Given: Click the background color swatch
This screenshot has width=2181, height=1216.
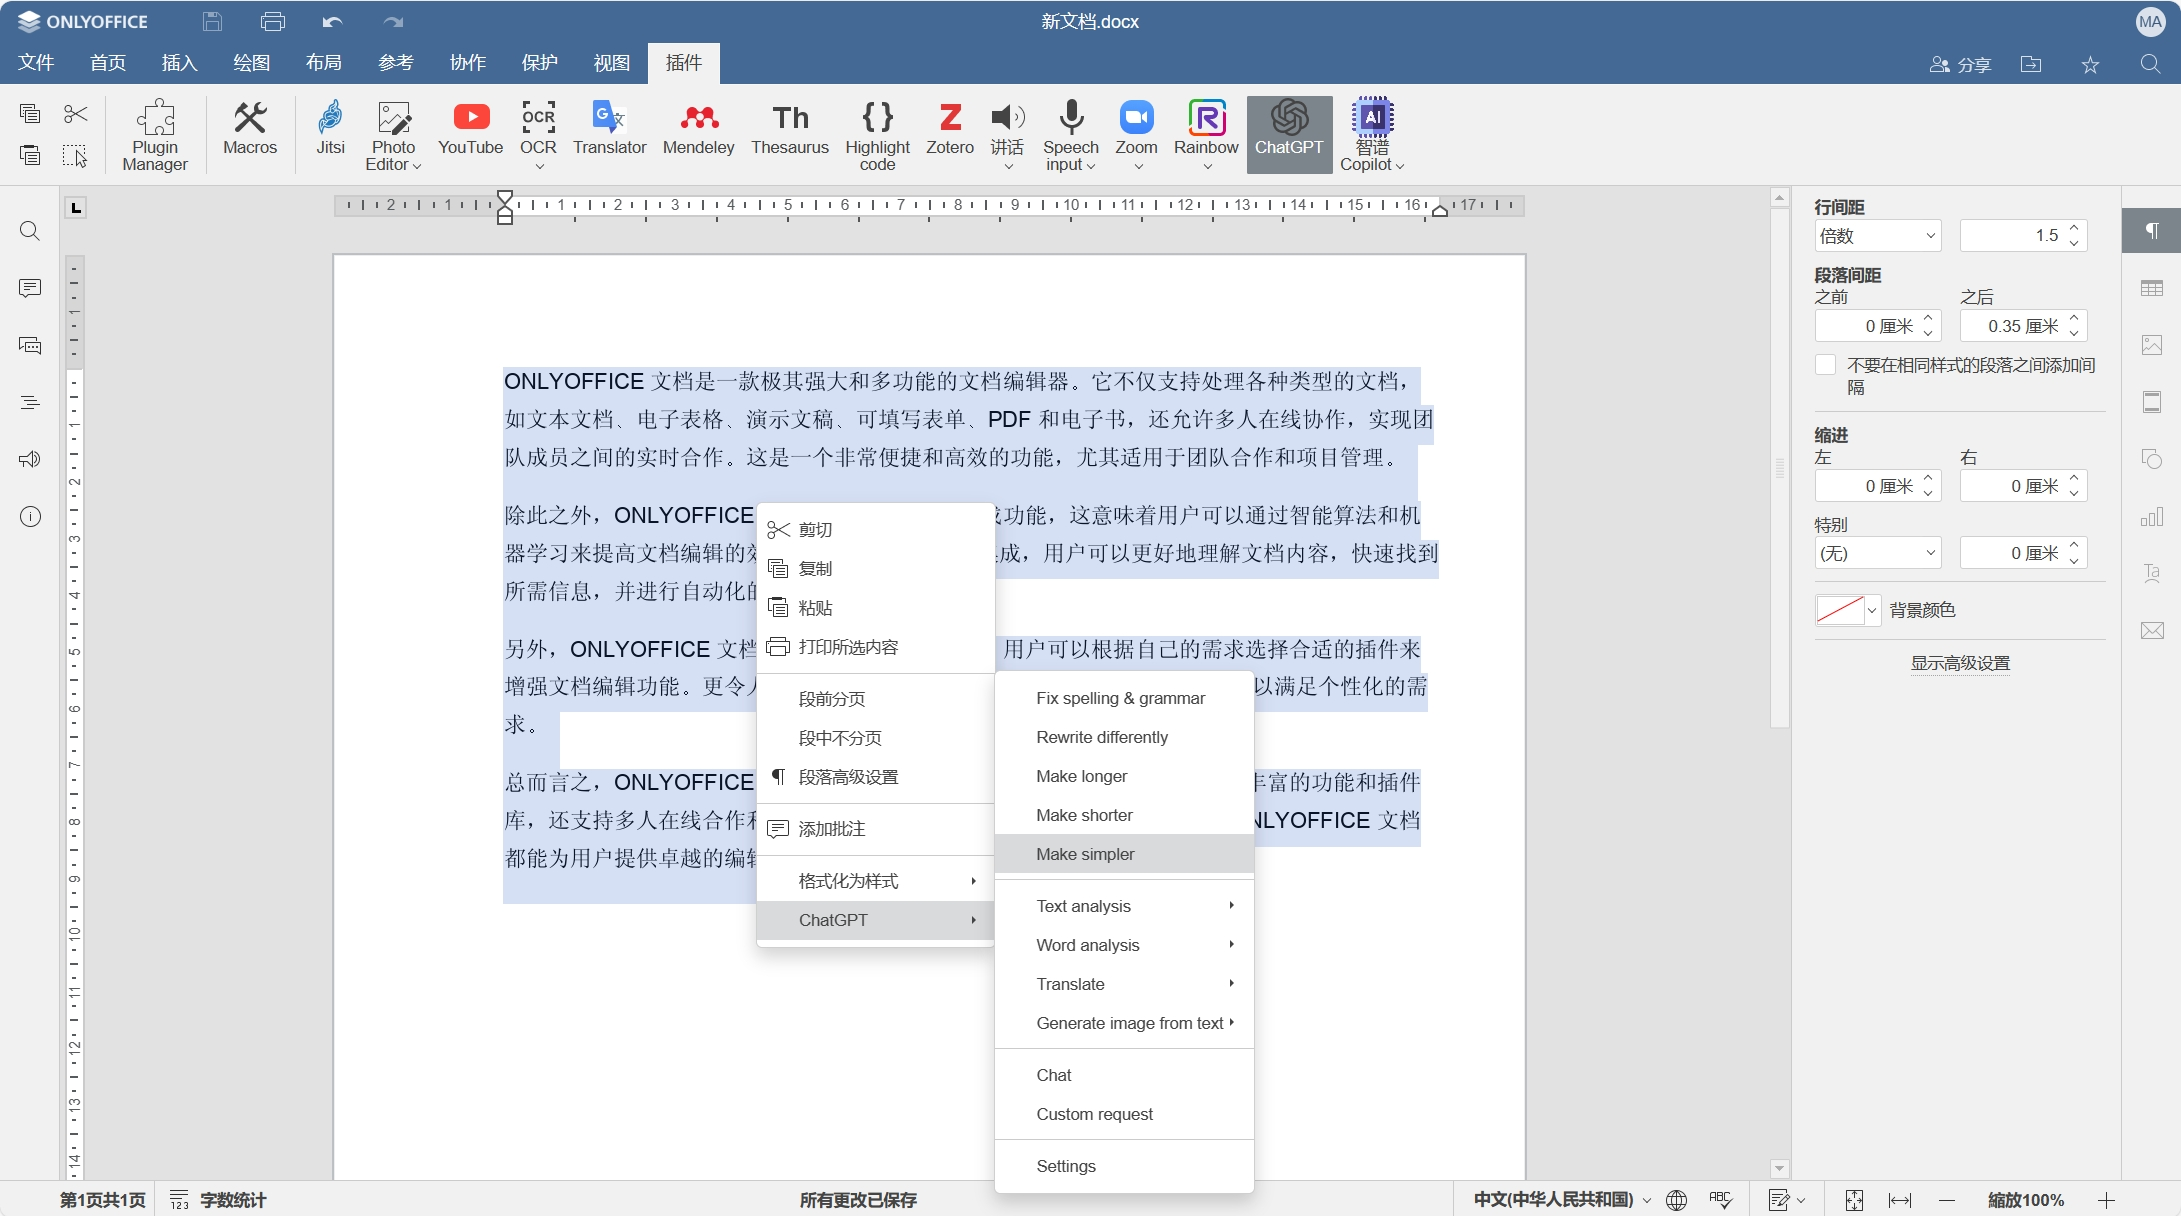Looking at the screenshot, I should tap(1840, 610).
